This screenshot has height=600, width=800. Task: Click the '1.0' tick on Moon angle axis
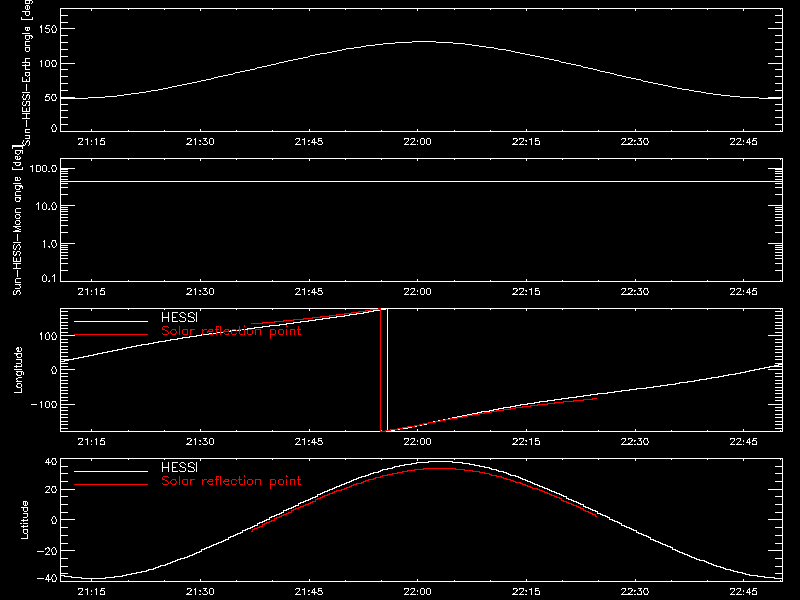[49, 244]
